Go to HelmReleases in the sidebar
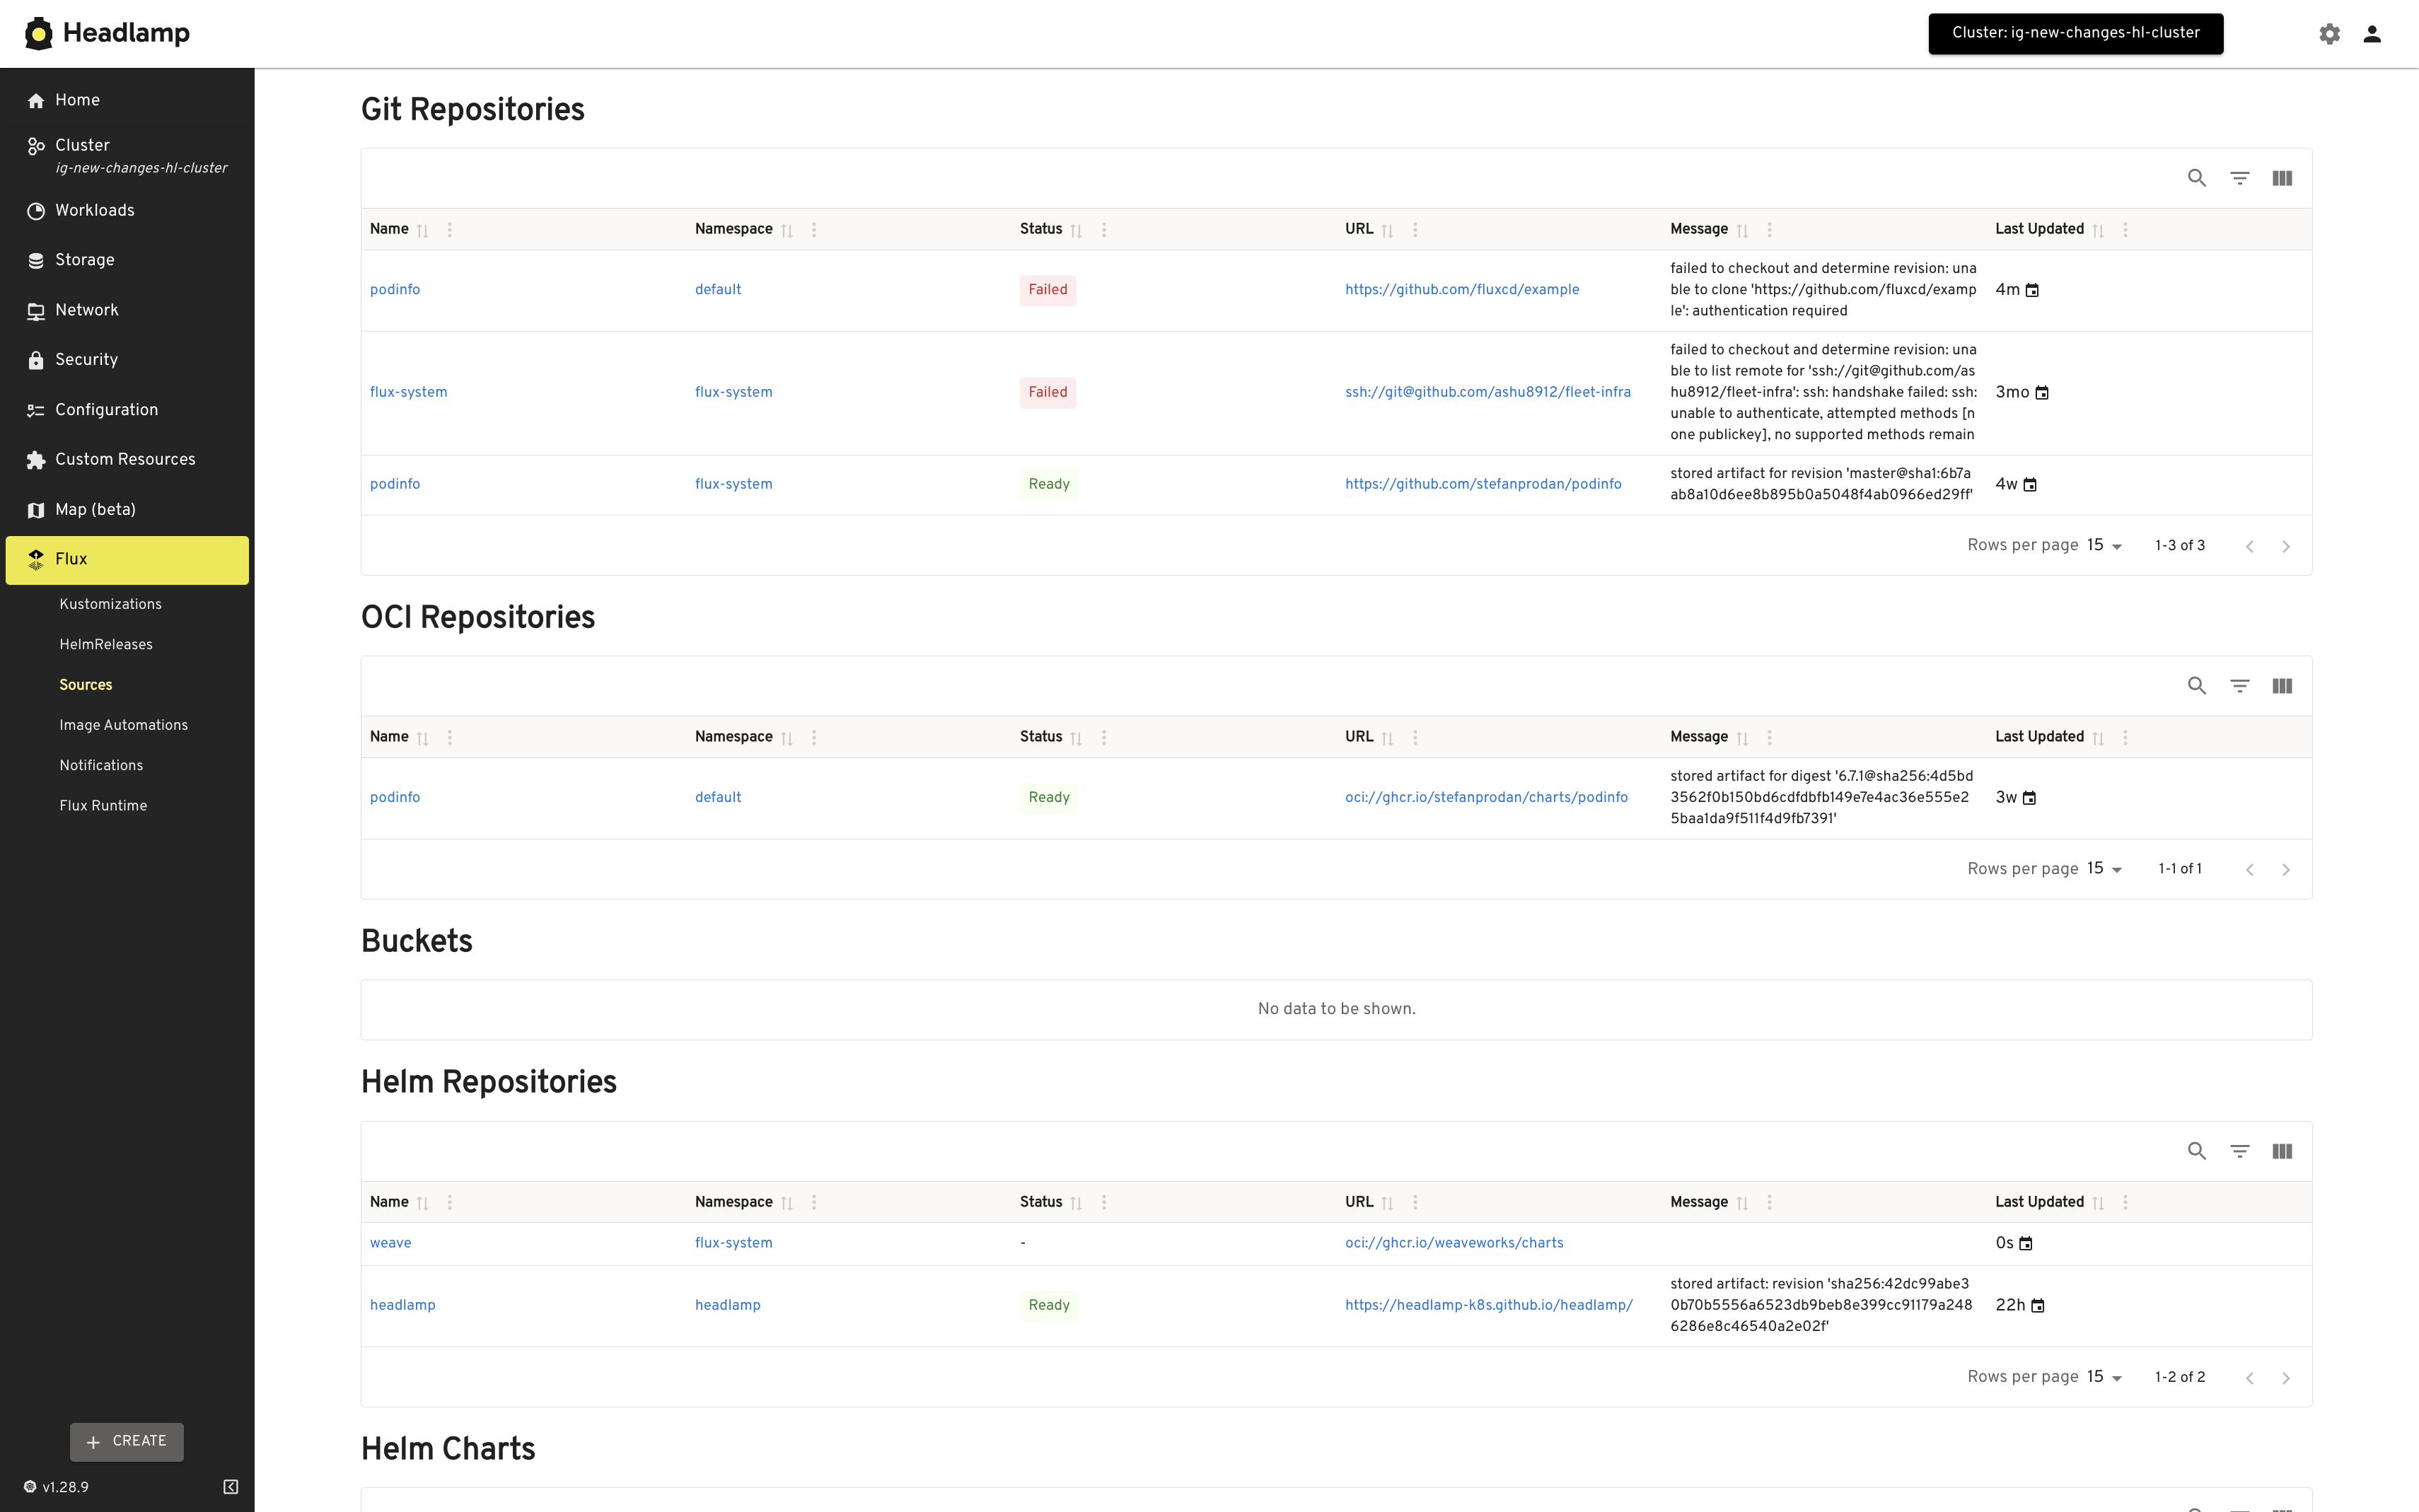The height and width of the screenshot is (1512, 2419). pyautogui.click(x=106, y=644)
